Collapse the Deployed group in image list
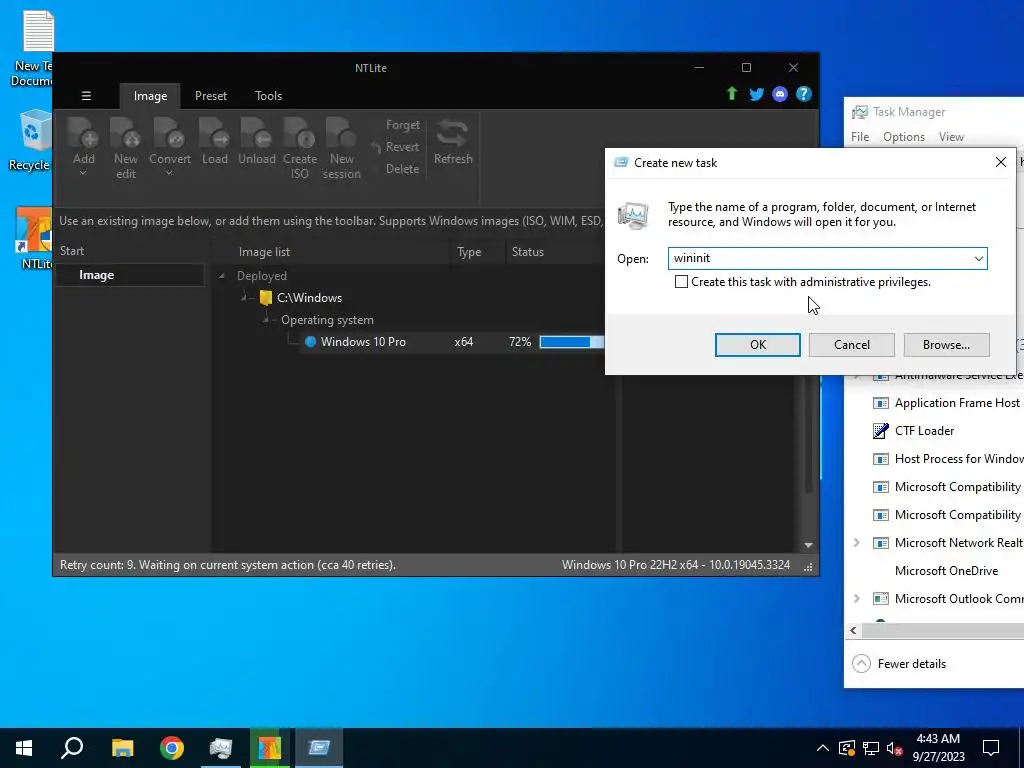The height and width of the screenshot is (768, 1024). [x=222, y=276]
